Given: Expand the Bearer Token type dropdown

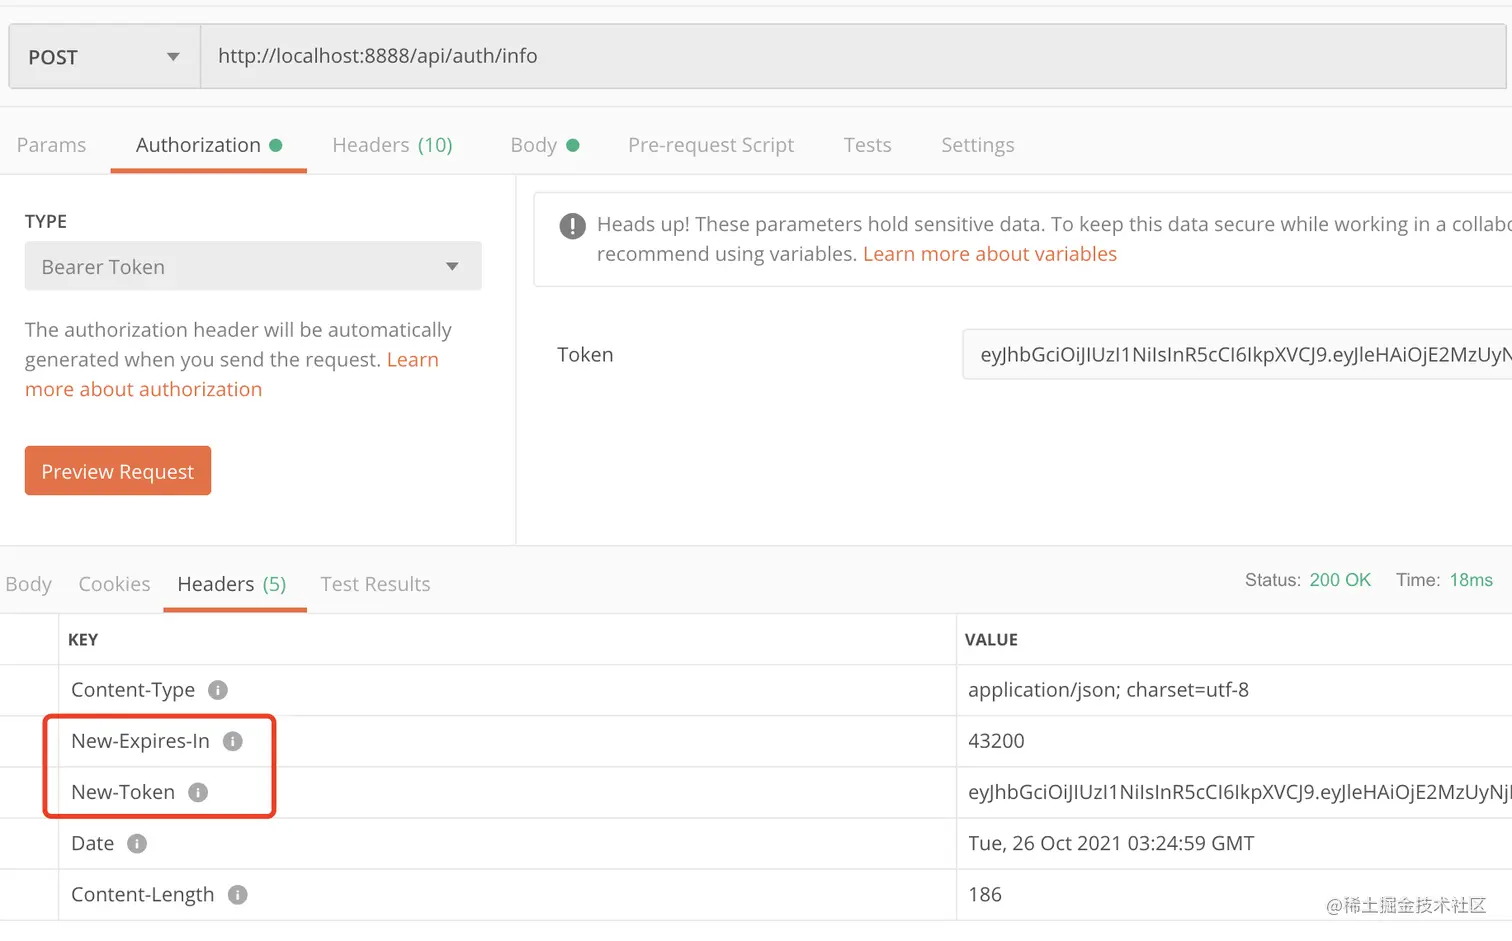Looking at the screenshot, I should coord(253,267).
